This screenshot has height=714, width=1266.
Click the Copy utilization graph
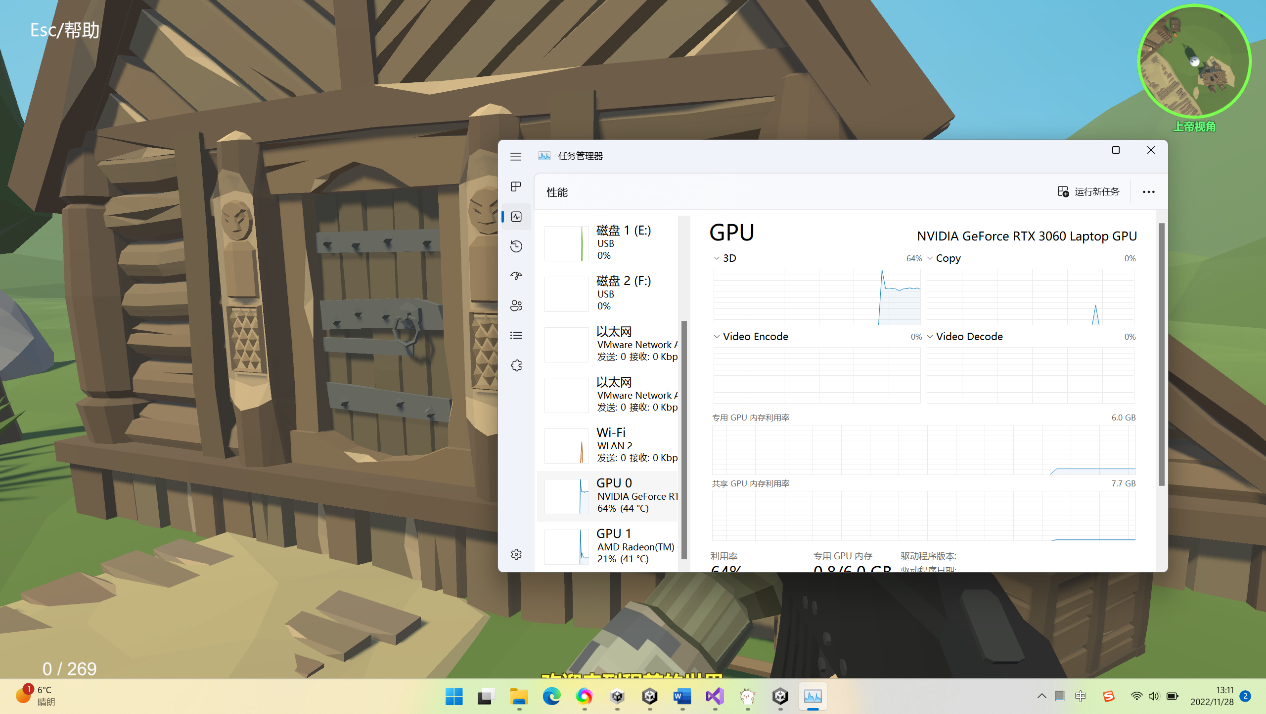pos(1031,296)
